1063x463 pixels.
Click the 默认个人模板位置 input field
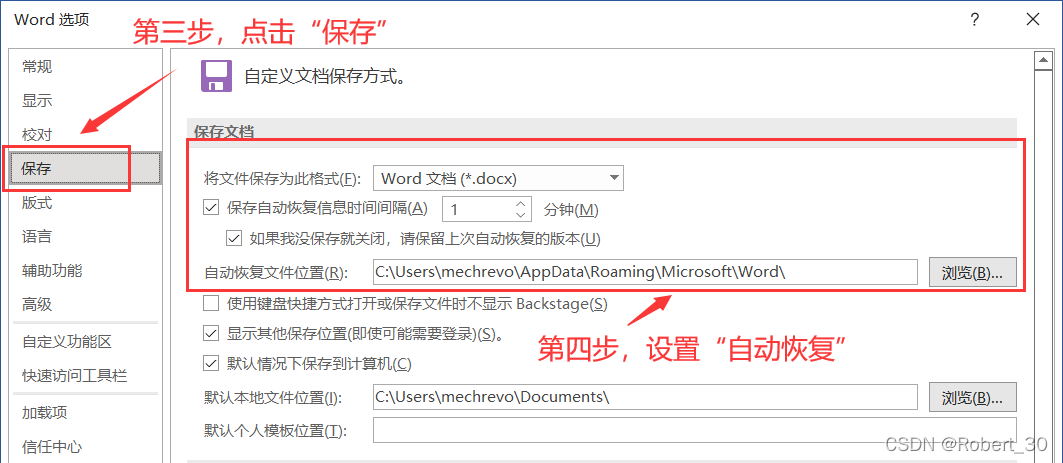click(694, 430)
